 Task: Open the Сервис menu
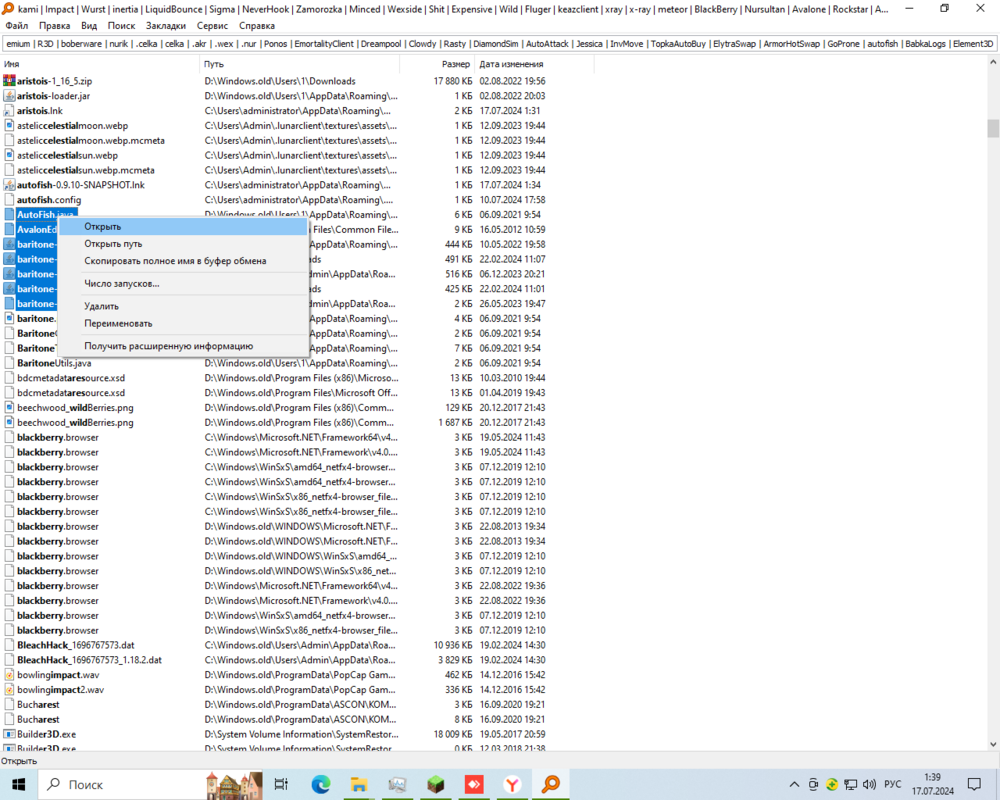pyautogui.click(x=212, y=26)
